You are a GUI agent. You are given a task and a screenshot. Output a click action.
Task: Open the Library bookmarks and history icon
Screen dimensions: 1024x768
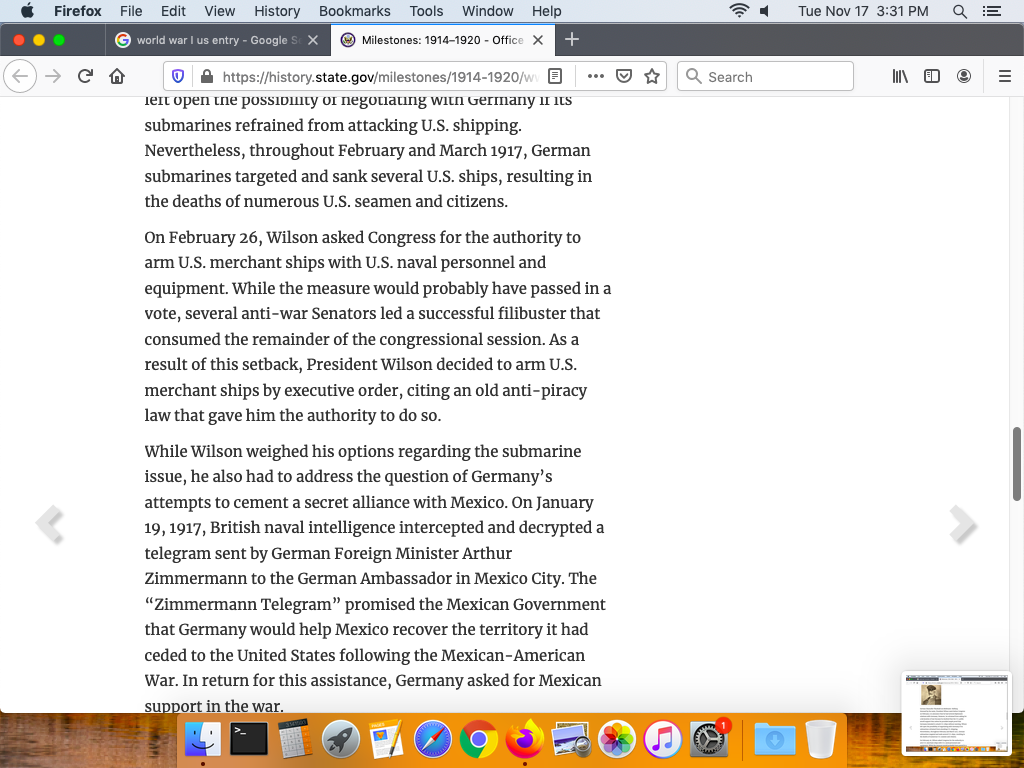900,77
